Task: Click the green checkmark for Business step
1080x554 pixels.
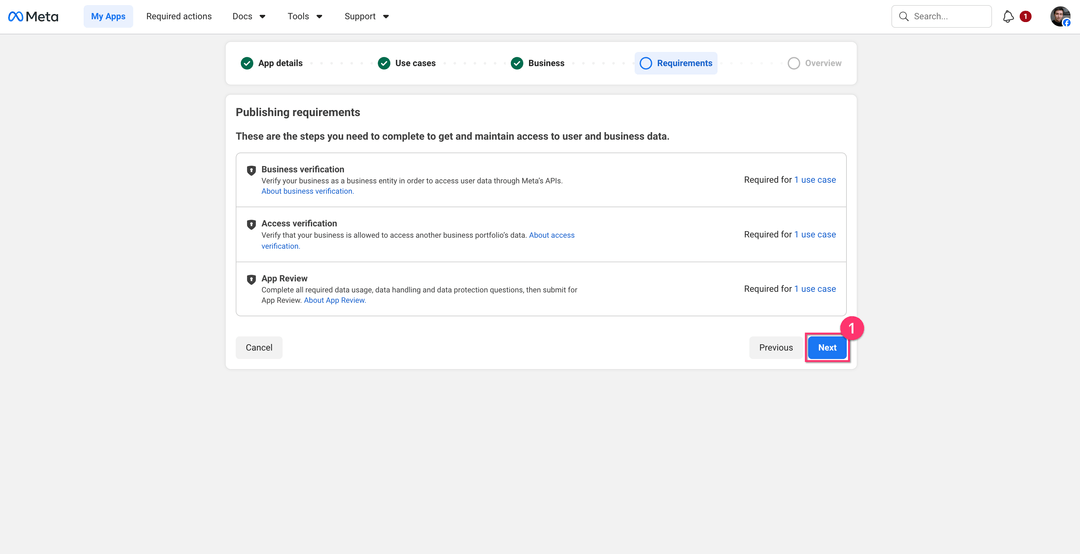Action: point(517,63)
